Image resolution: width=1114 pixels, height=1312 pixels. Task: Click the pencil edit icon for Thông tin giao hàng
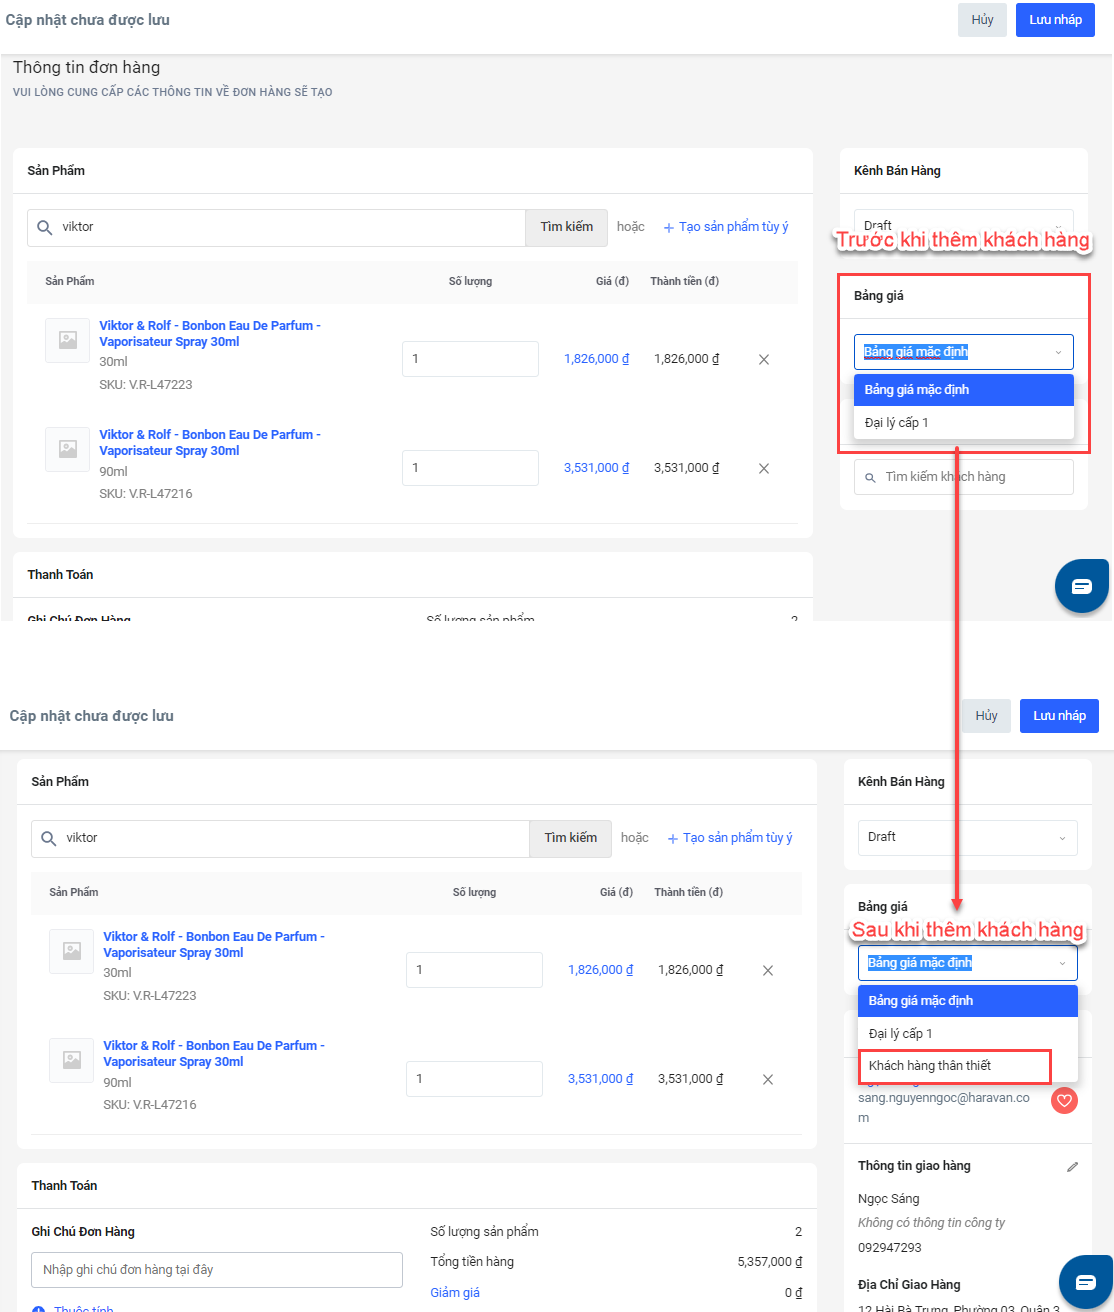pyautogui.click(x=1072, y=1166)
